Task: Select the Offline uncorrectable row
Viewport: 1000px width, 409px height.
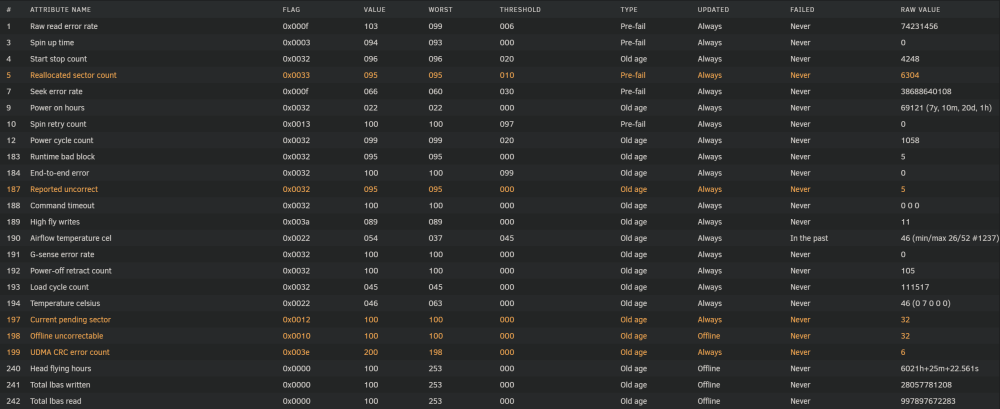Action: 500,336
